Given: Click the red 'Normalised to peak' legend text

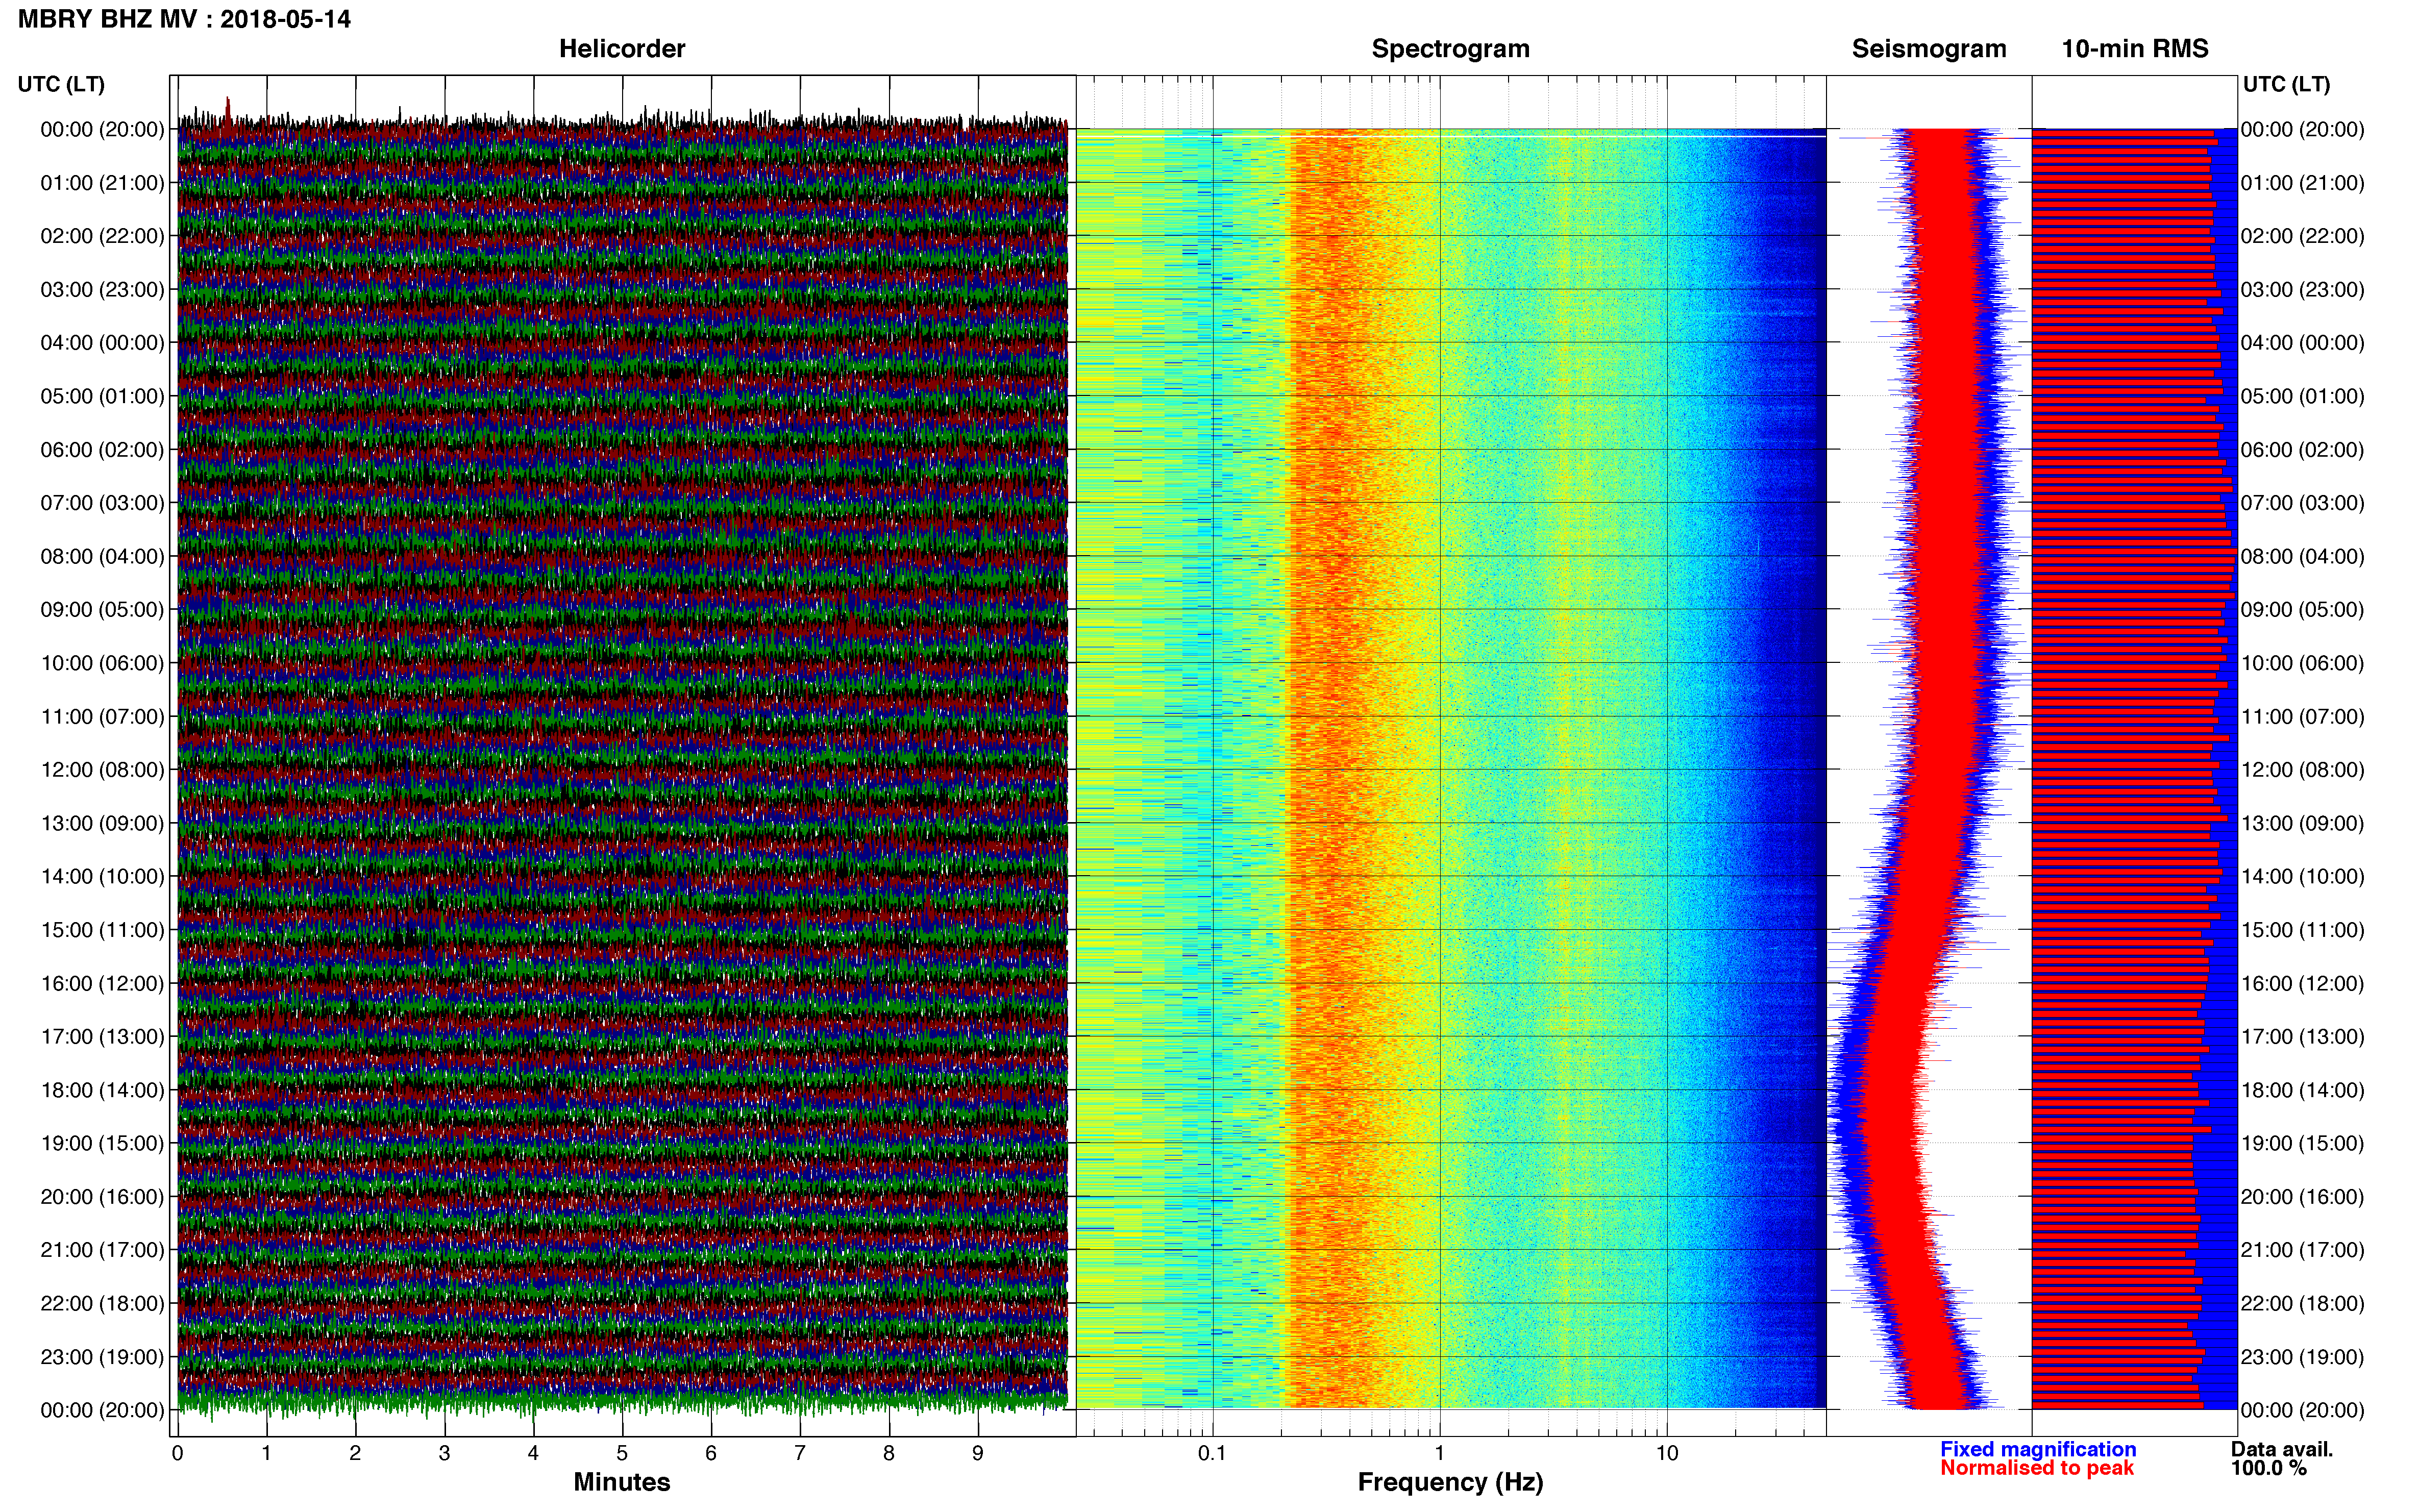Looking at the screenshot, I should [2037, 1469].
